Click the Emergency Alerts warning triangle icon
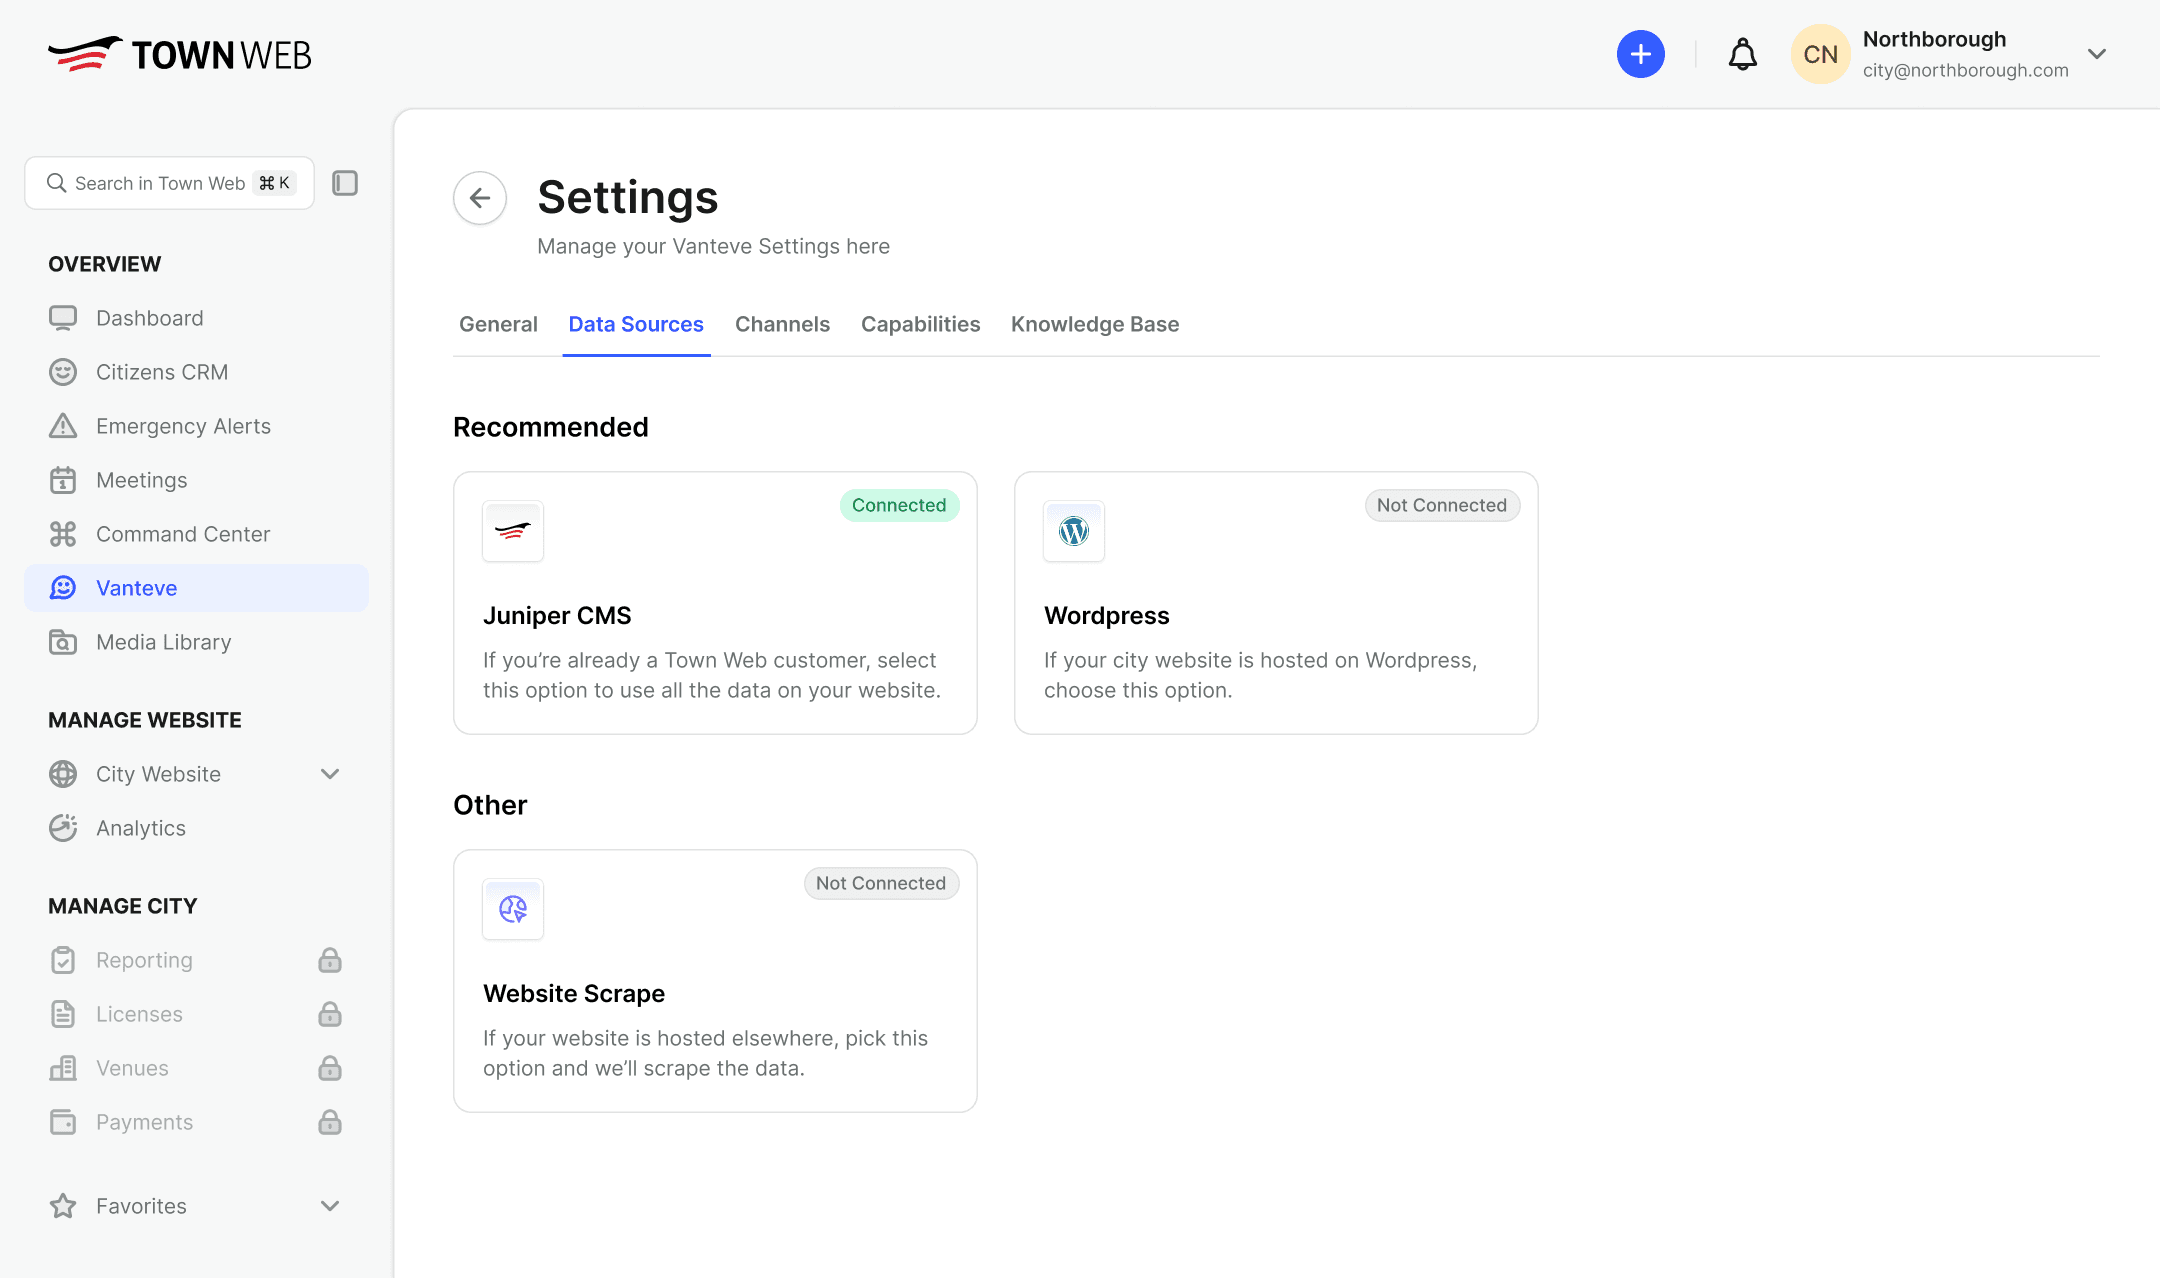The height and width of the screenshot is (1278, 2160). [63, 426]
